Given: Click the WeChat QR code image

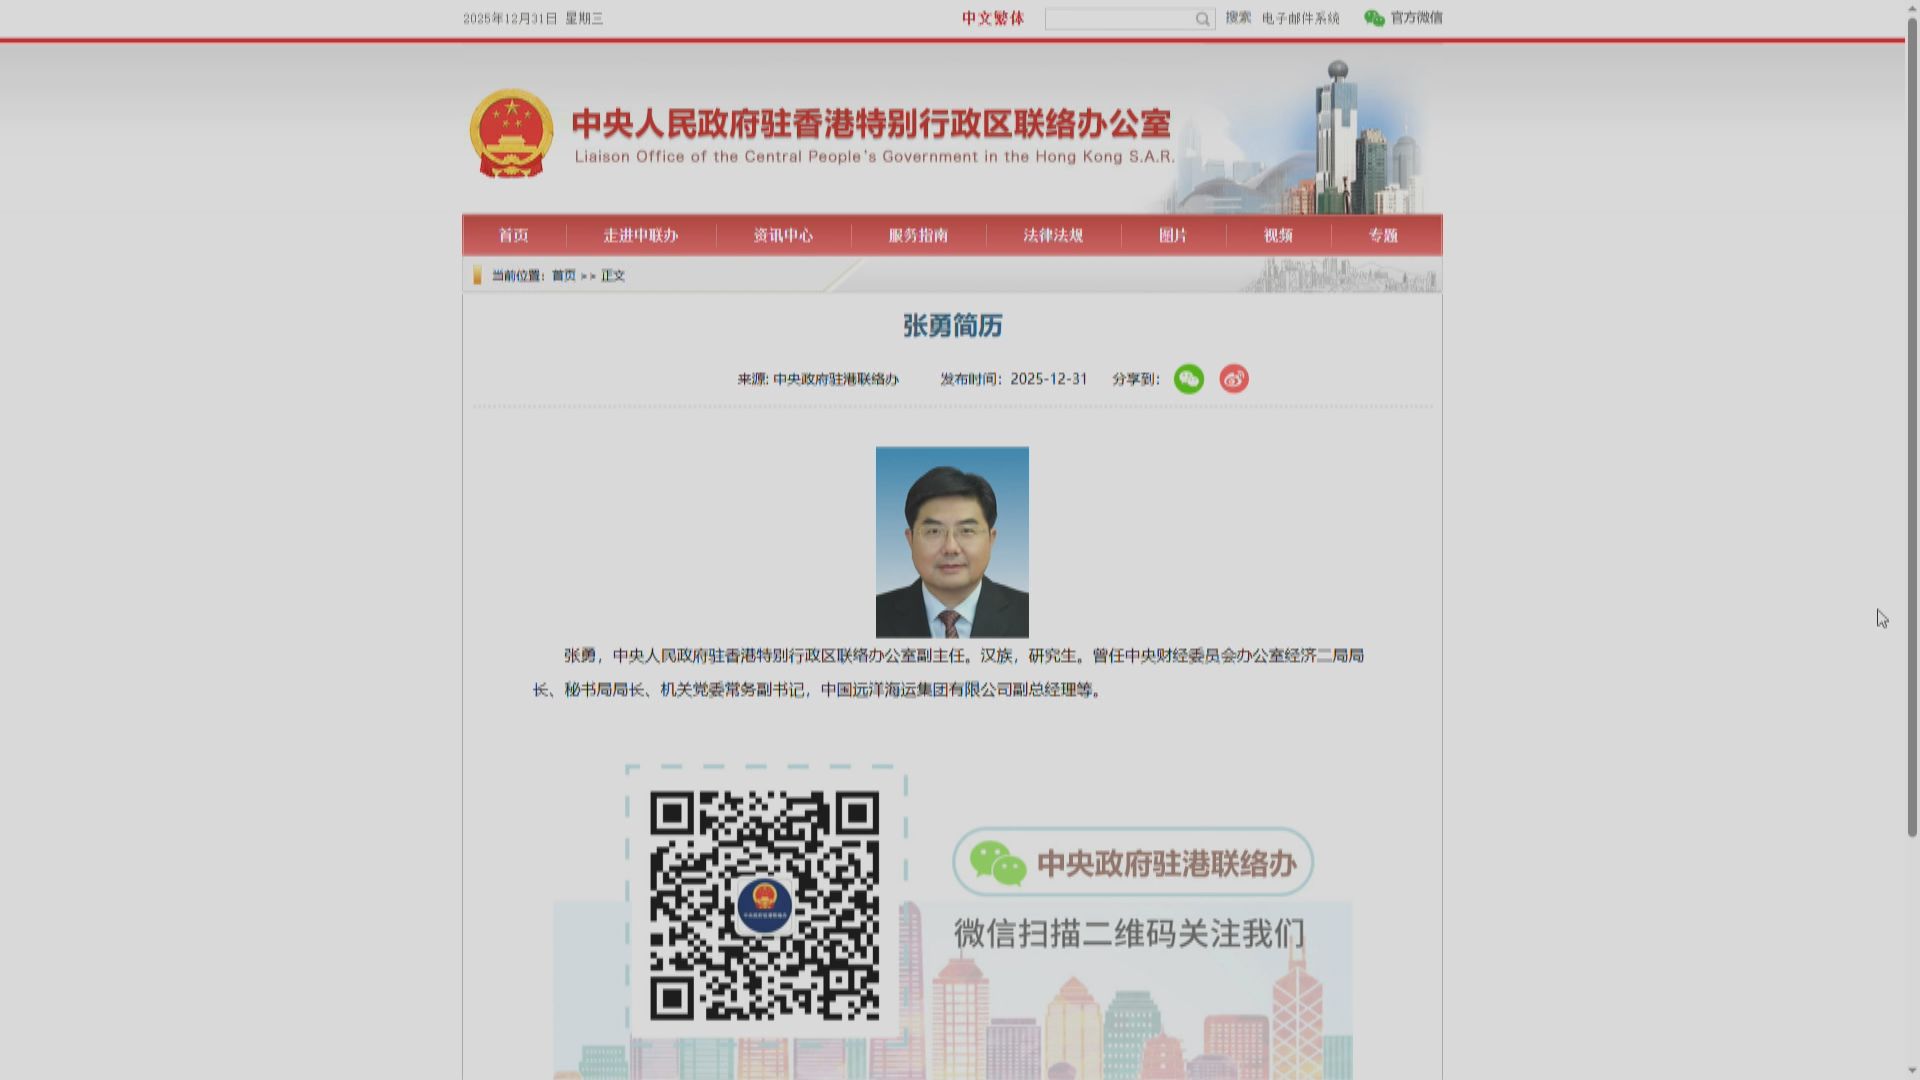Looking at the screenshot, I should (764, 905).
